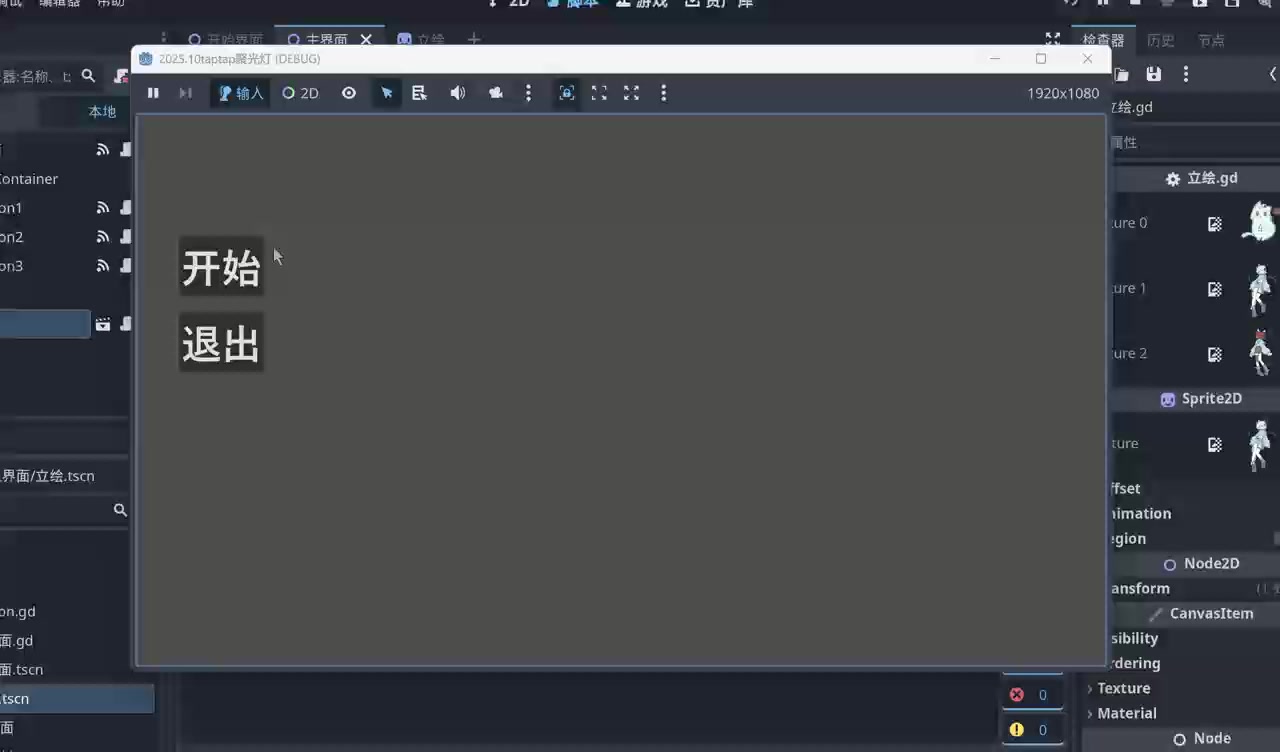Open the window size options three-dot menu

coord(663,93)
